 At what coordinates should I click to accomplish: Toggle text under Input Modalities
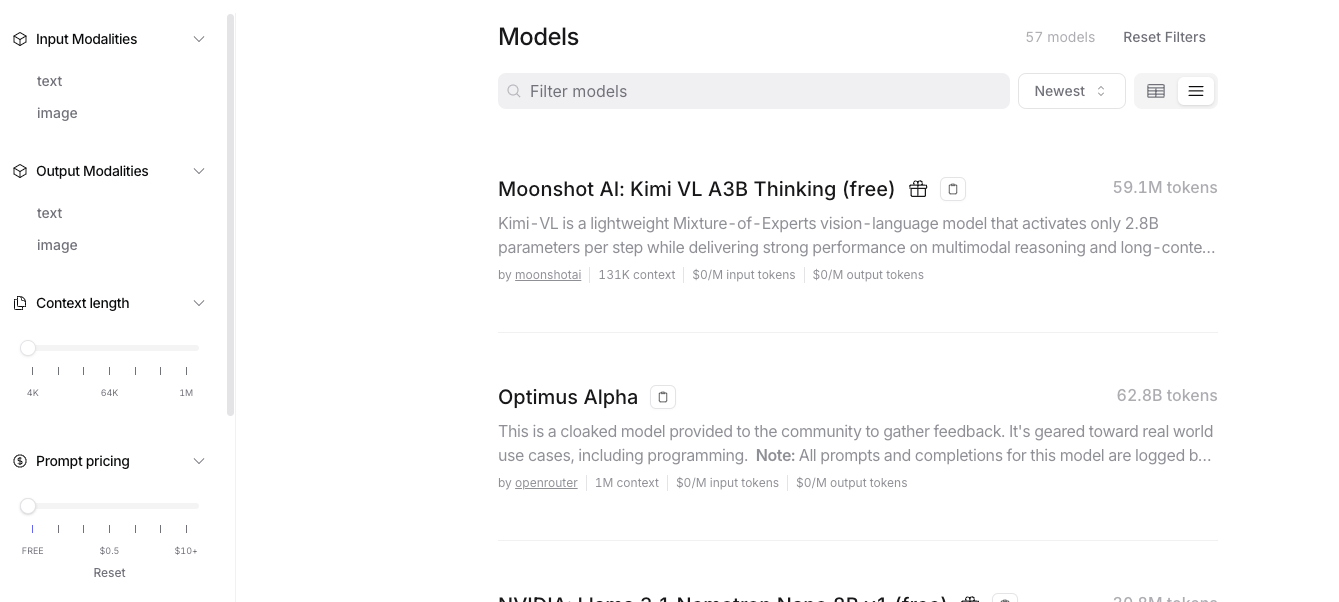(x=50, y=81)
